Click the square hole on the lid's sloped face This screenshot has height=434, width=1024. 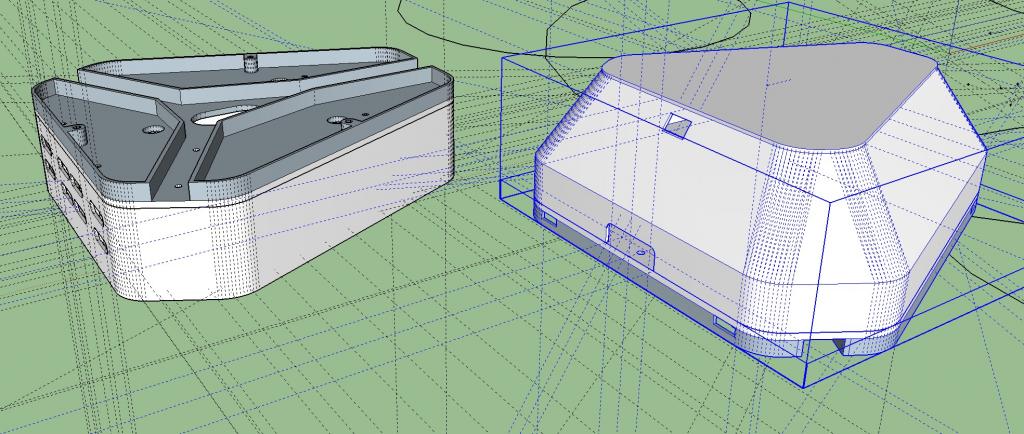pos(678,125)
